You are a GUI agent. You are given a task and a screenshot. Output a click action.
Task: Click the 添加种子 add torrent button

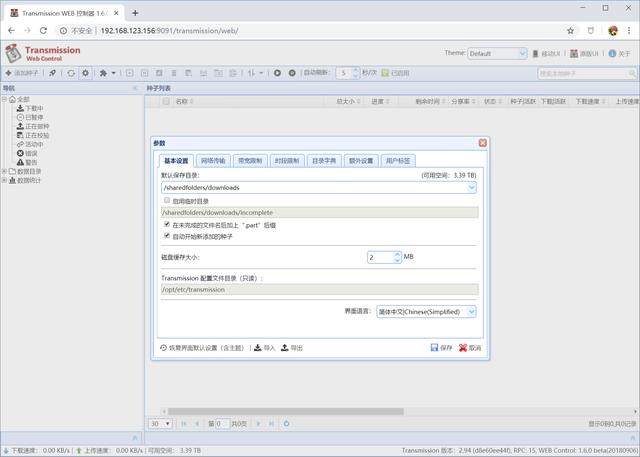(x=22, y=73)
